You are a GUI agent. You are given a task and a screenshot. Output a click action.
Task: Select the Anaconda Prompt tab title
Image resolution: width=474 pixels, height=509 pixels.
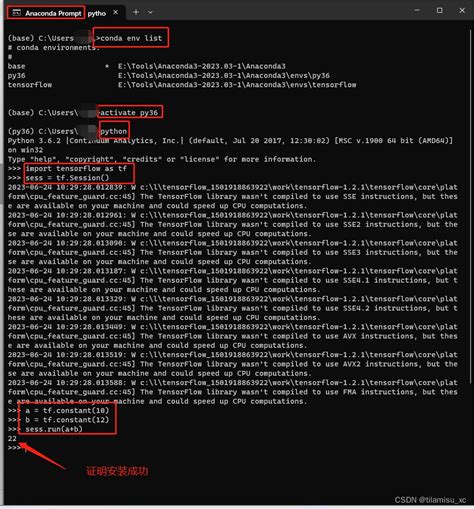tap(53, 13)
